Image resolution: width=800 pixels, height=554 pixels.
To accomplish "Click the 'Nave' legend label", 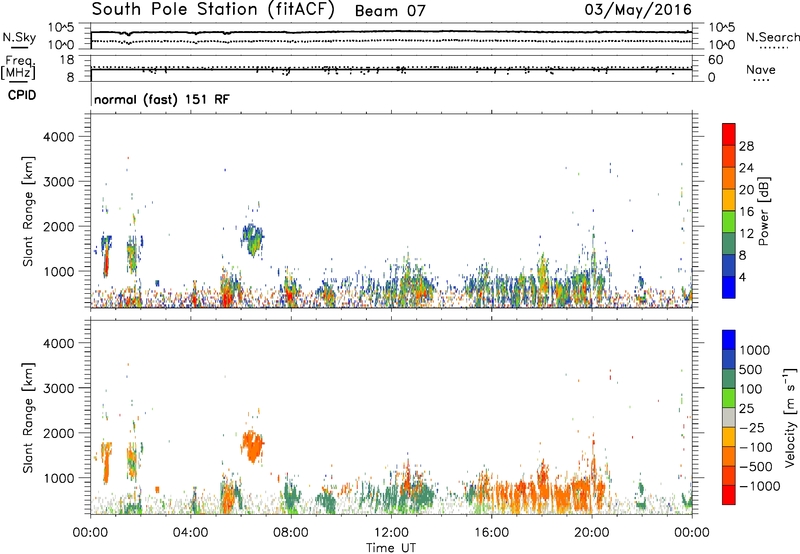I will (760, 70).
